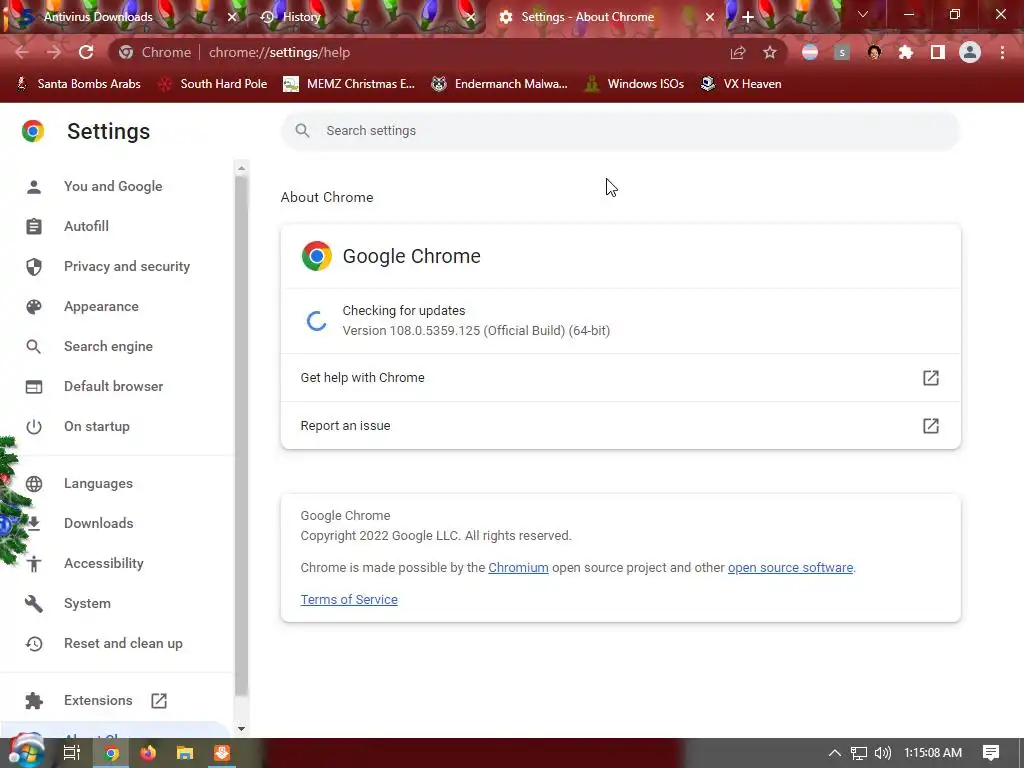Image resolution: width=1024 pixels, height=768 pixels.
Task: Click sidebar scrollbar up arrow
Action: pyautogui.click(x=242, y=168)
